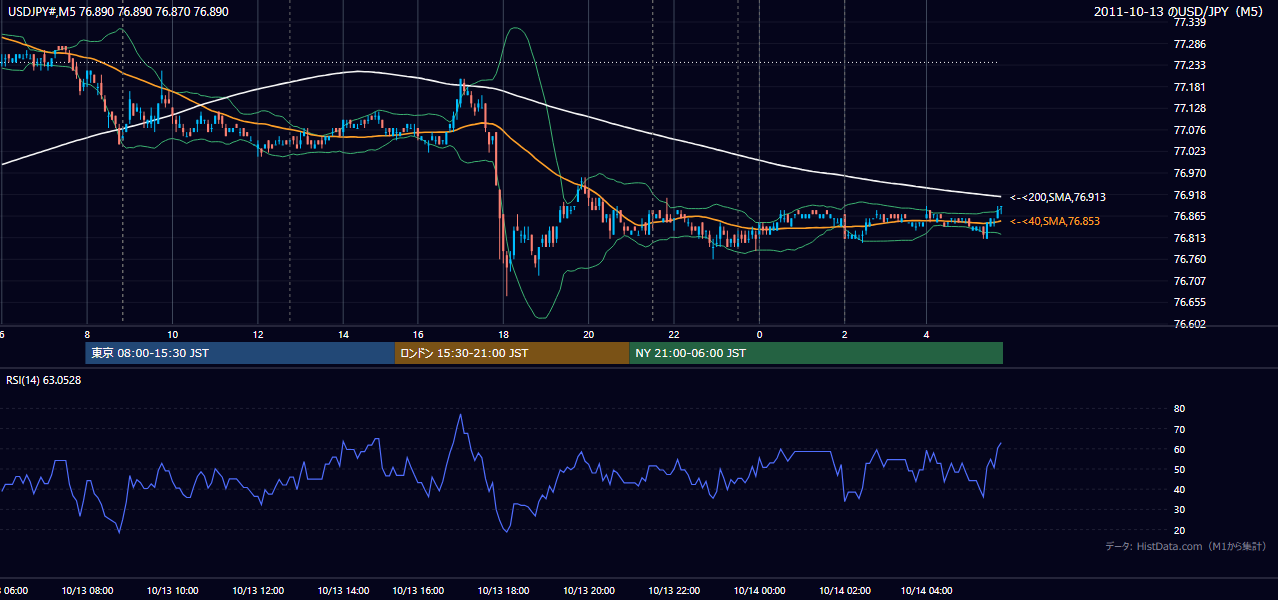Image resolution: width=1278 pixels, height=600 pixels.
Task: Click hour marker 8 under price chart
Action: 88,334
